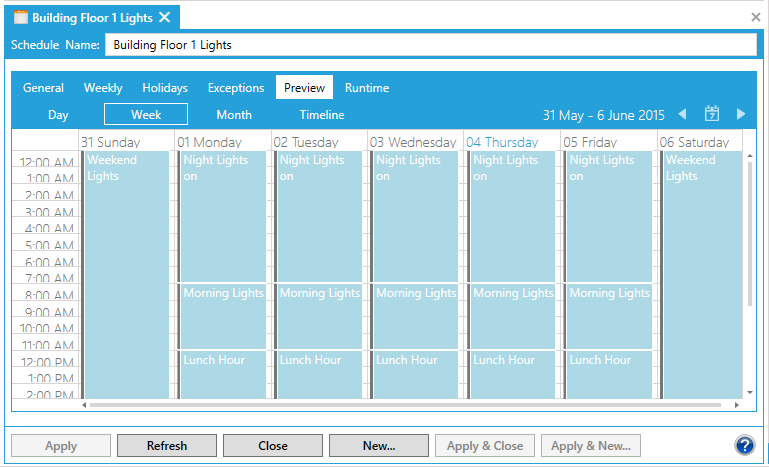Switch preview to Timeline view
The width and height of the screenshot is (769, 467).
click(321, 115)
